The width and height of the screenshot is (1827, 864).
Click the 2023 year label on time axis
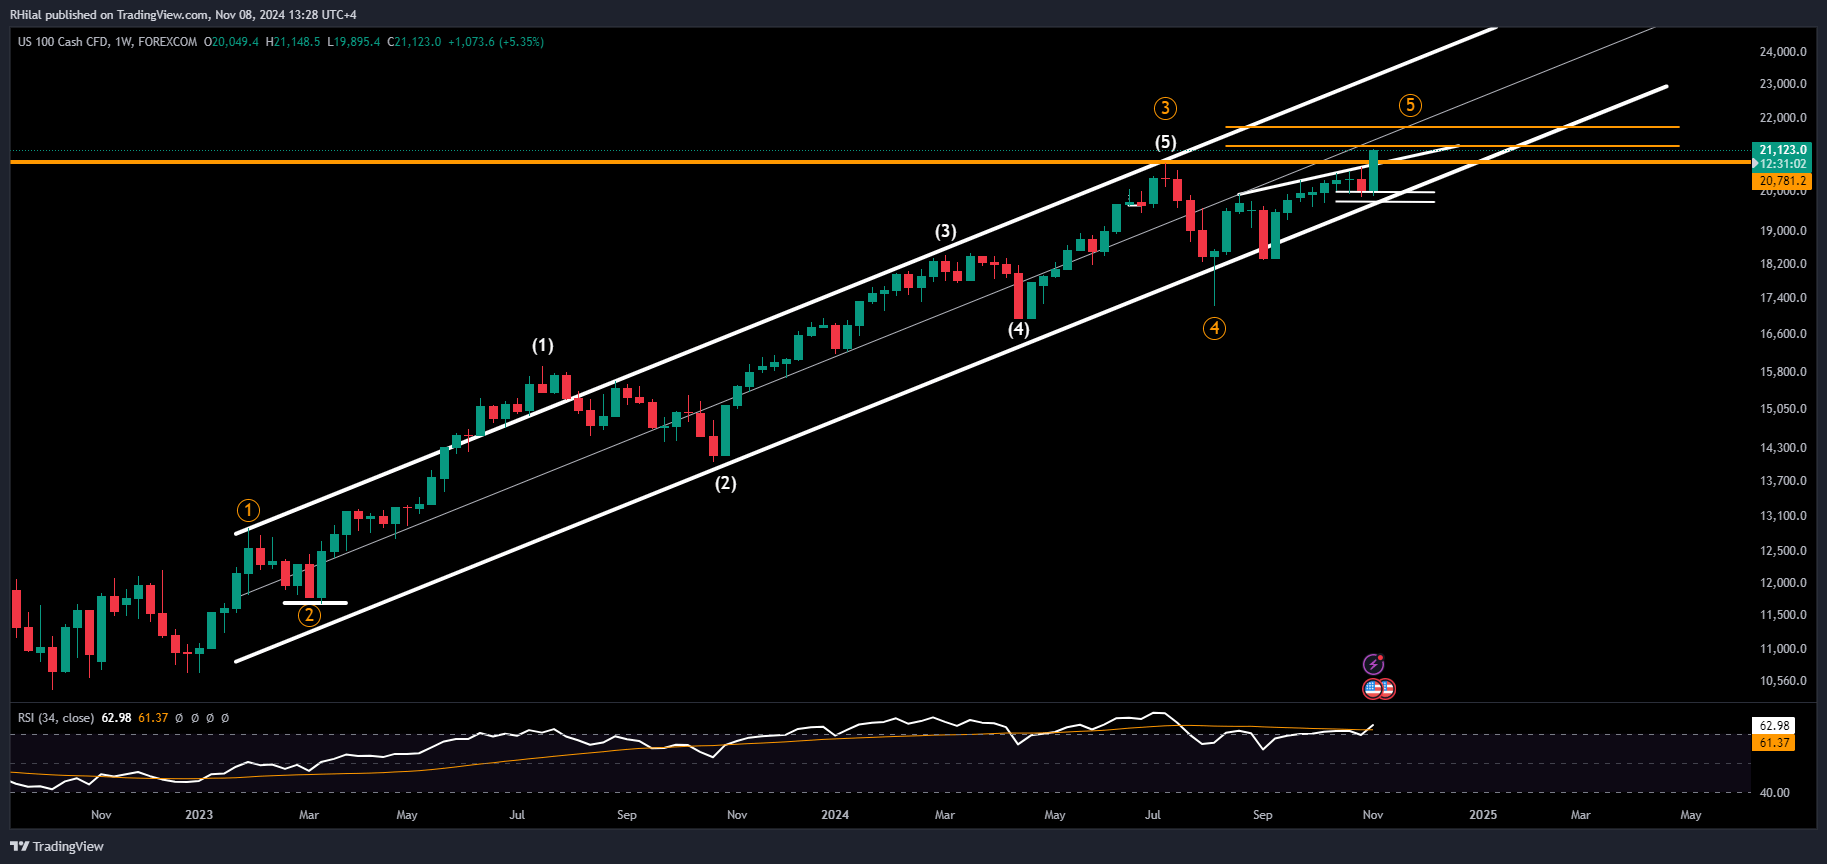coord(199,815)
